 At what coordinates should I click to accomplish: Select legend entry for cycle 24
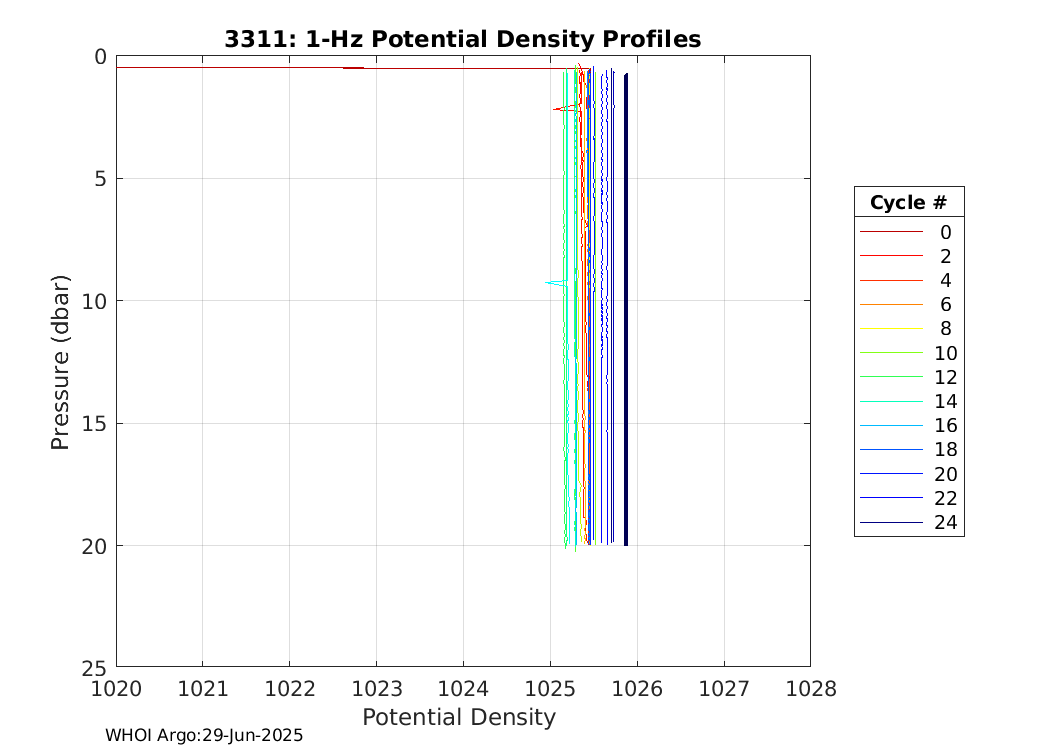click(x=909, y=522)
